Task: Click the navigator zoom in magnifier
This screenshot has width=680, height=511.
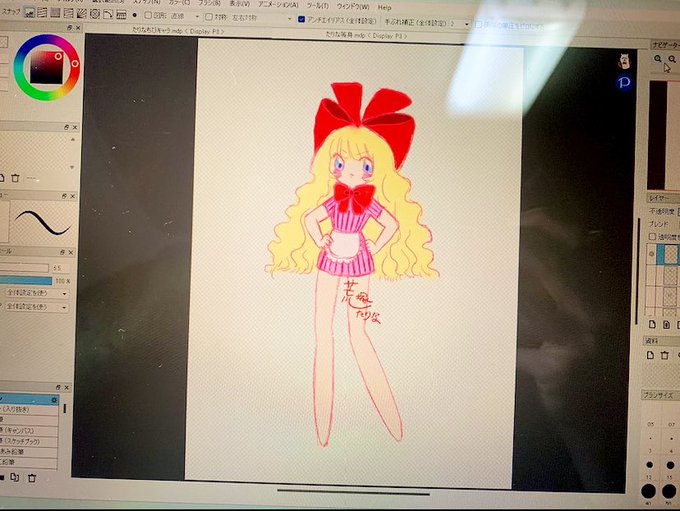Action: coord(658,59)
